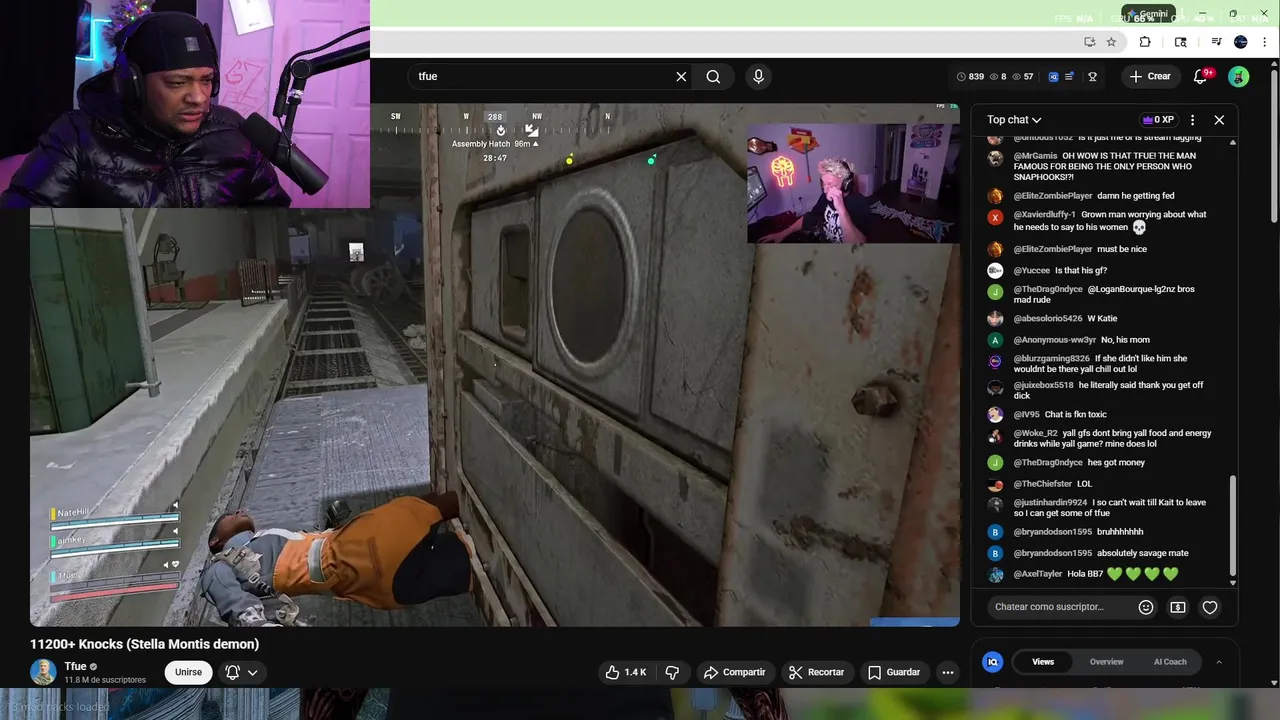Click the video title 11200+ Knocks
The width and height of the screenshot is (1280, 720).
[144, 644]
